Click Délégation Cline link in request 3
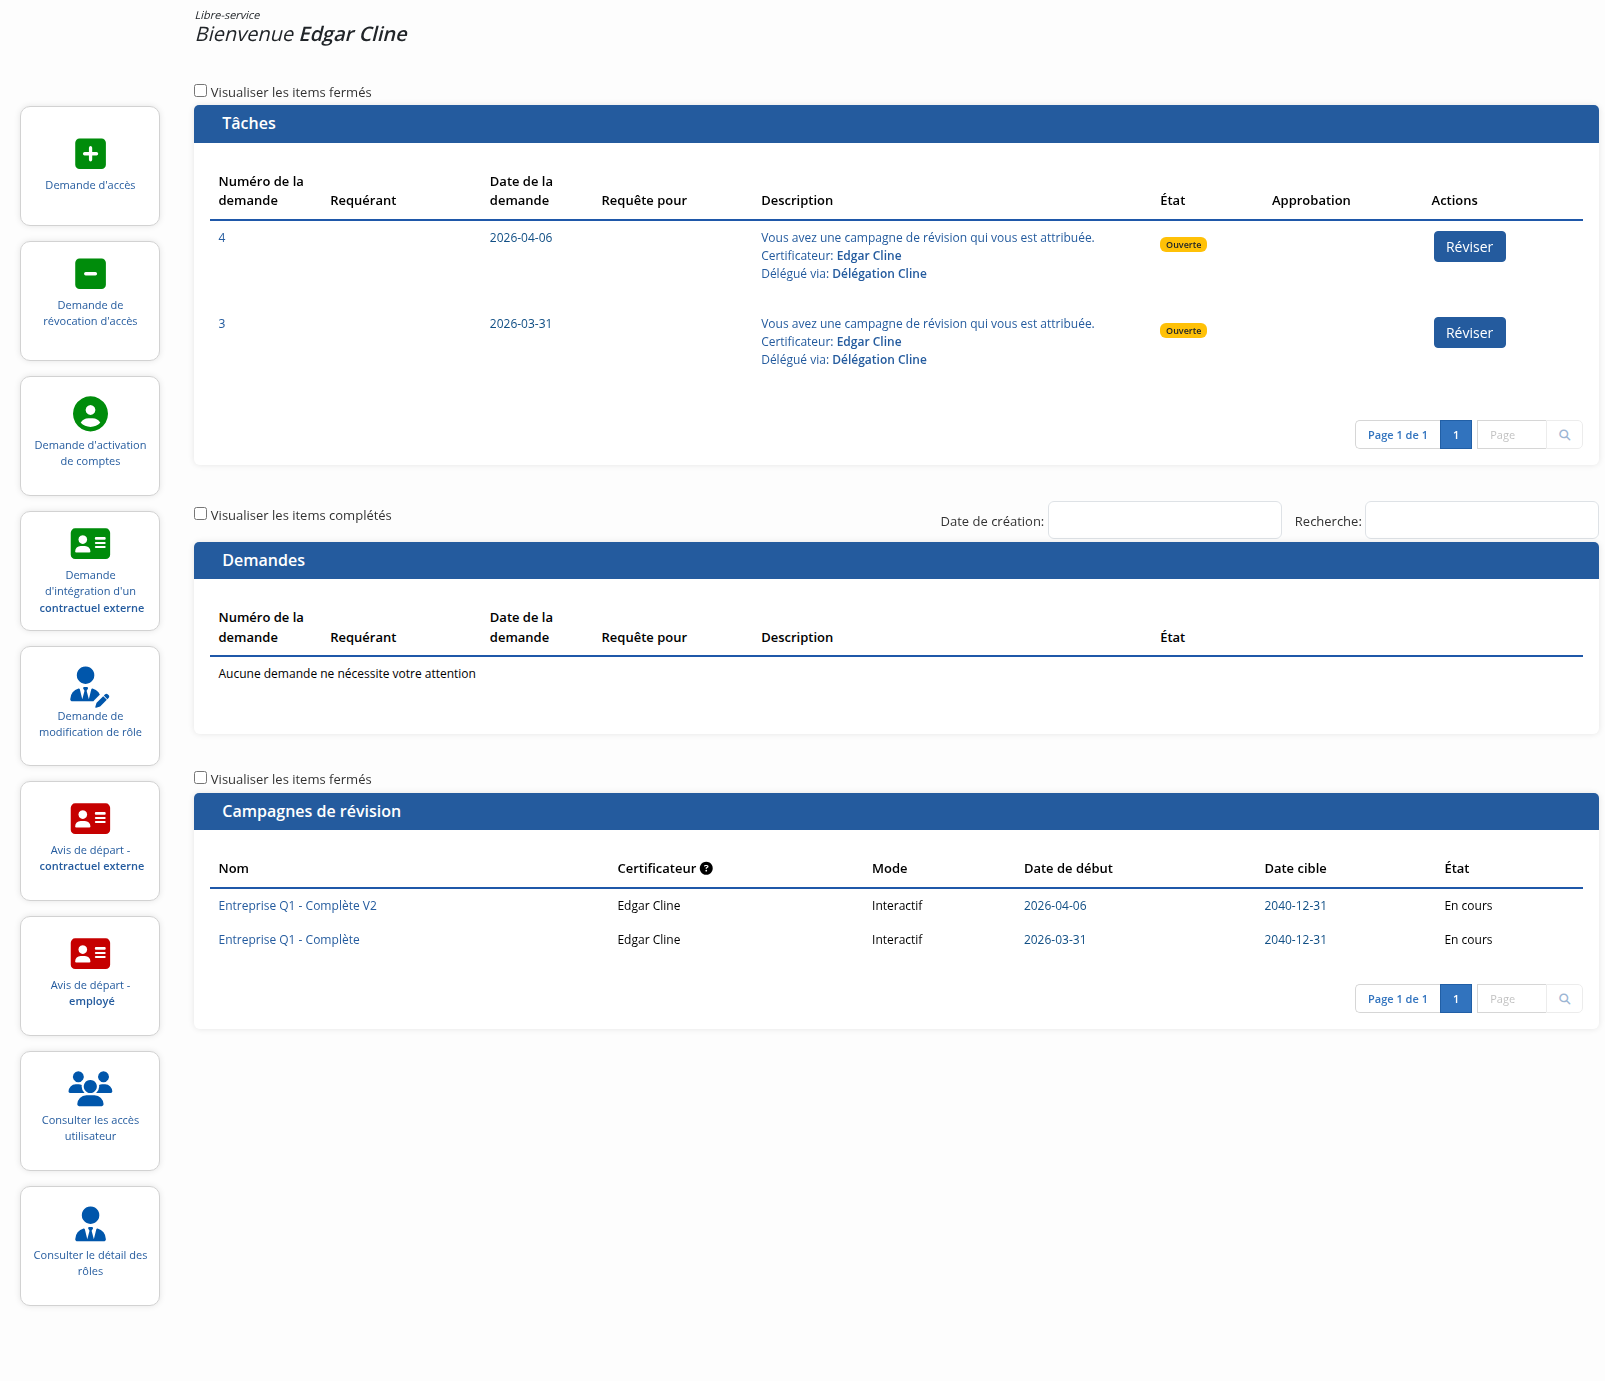 [879, 360]
